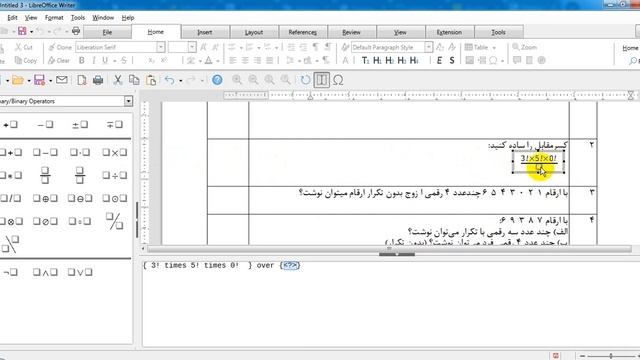
Task: Toggle the Formula Cursor button
Action: [322, 80]
